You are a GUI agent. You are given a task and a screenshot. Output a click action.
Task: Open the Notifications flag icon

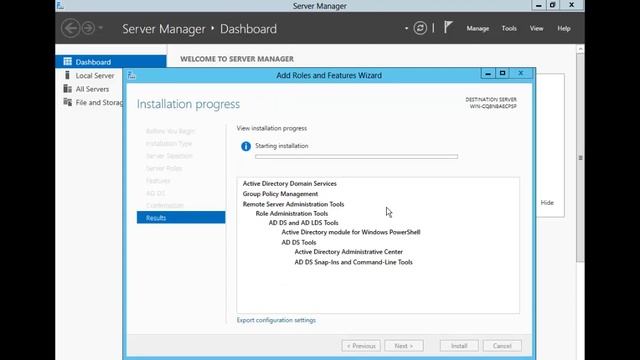click(448, 28)
